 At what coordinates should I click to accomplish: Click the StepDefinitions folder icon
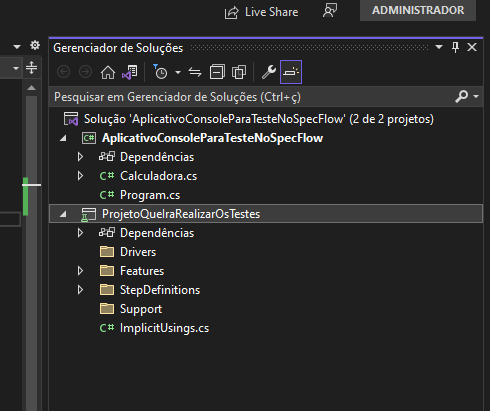pyautogui.click(x=107, y=290)
